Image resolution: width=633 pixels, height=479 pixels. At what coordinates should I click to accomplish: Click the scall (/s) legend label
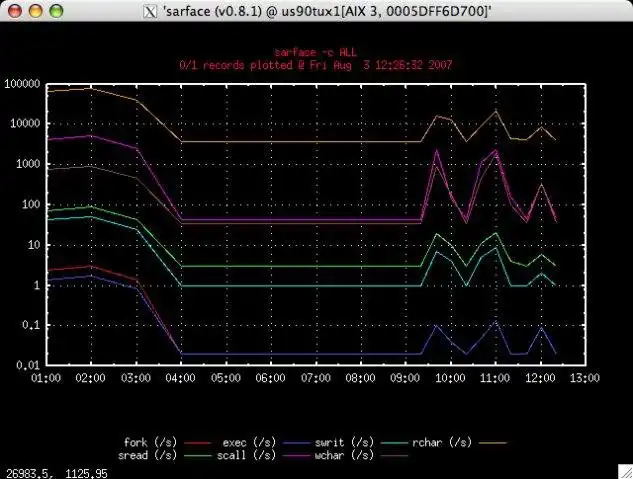pyautogui.click(x=246, y=456)
